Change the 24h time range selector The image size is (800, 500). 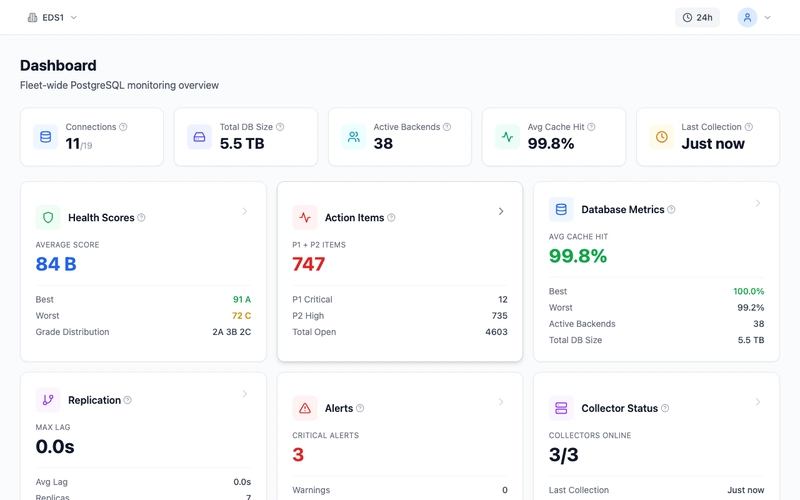click(697, 17)
